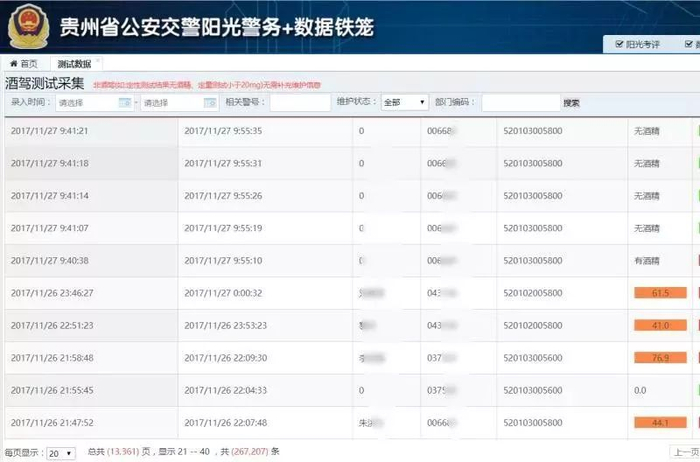The height and width of the screenshot is (462, 700).
Task: Click the 搜索 search button
Action: point(571,103)
